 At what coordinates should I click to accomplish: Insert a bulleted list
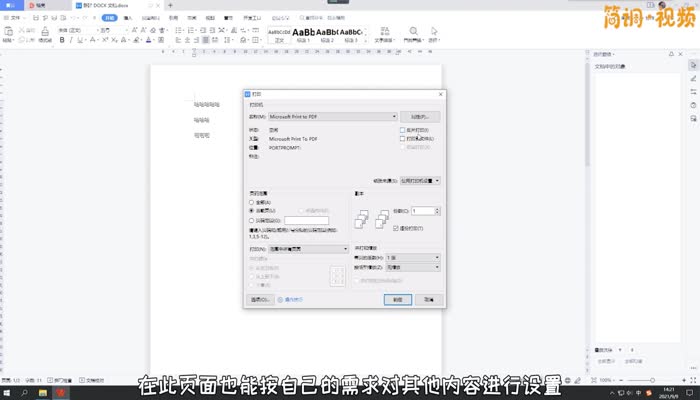tap(179, 30)
